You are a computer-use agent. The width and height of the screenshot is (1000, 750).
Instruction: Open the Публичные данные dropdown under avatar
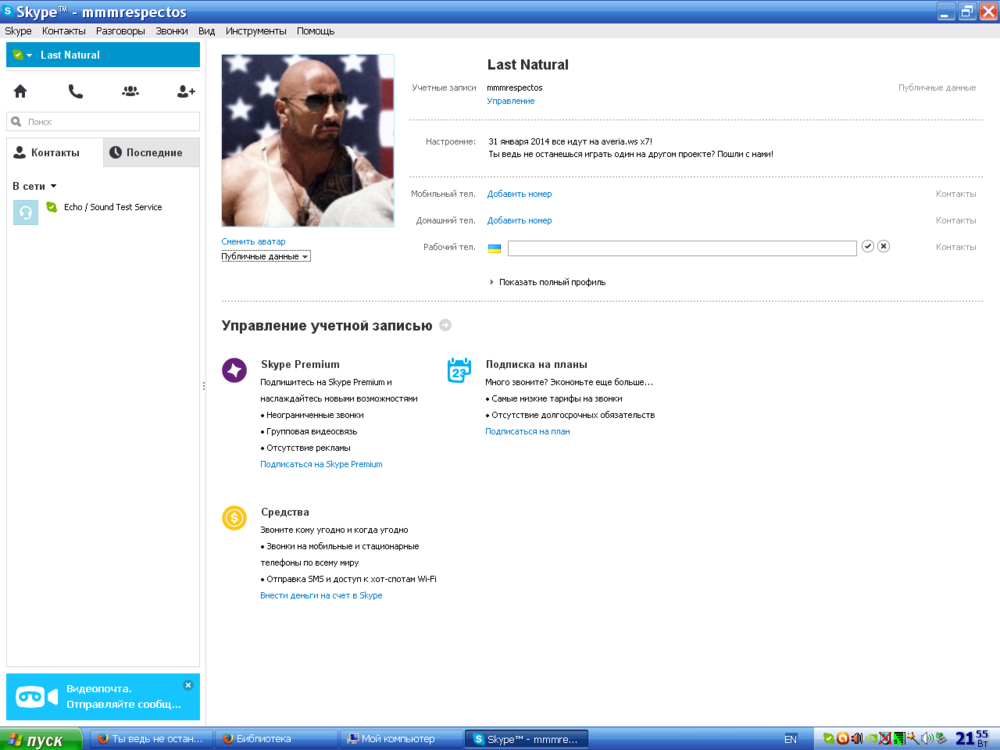[x=265, y=256]
